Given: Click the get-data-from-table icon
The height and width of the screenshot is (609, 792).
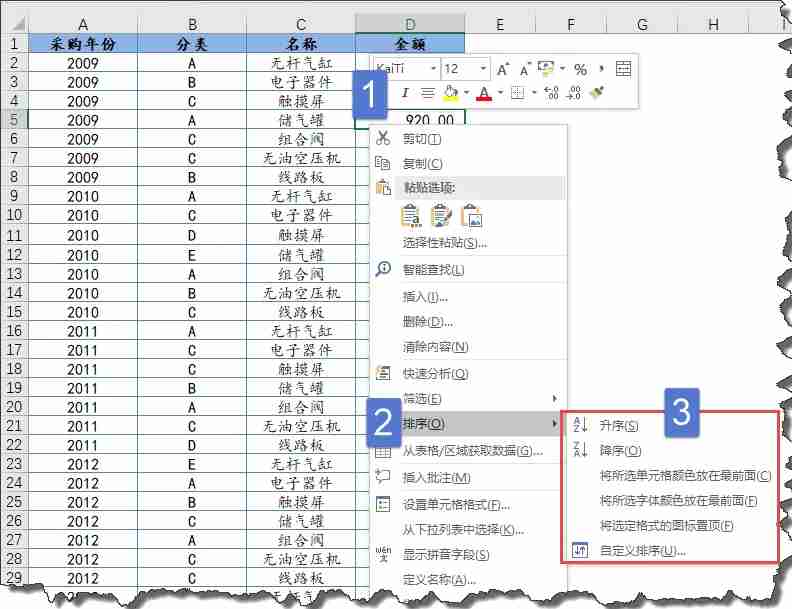Looking at the screenshot, I should pyautogui.click(x=383, y=451).
